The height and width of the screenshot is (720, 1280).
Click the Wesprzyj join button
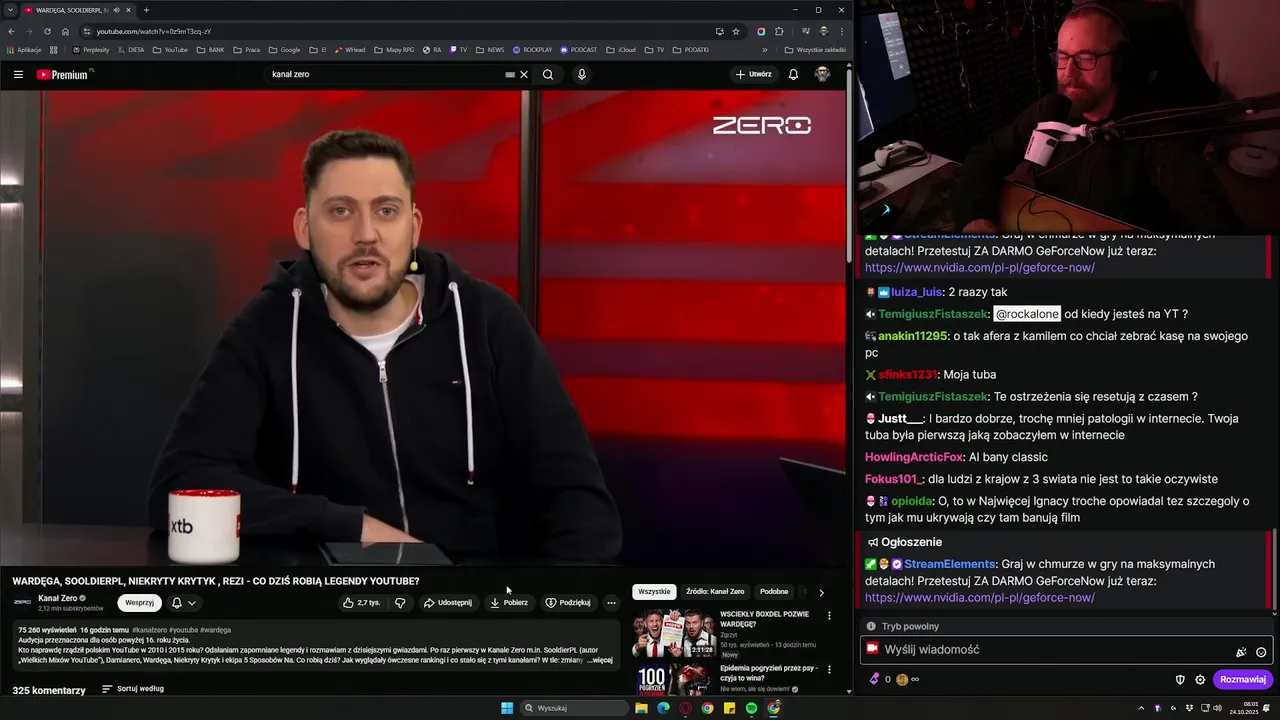pos(139,603)
